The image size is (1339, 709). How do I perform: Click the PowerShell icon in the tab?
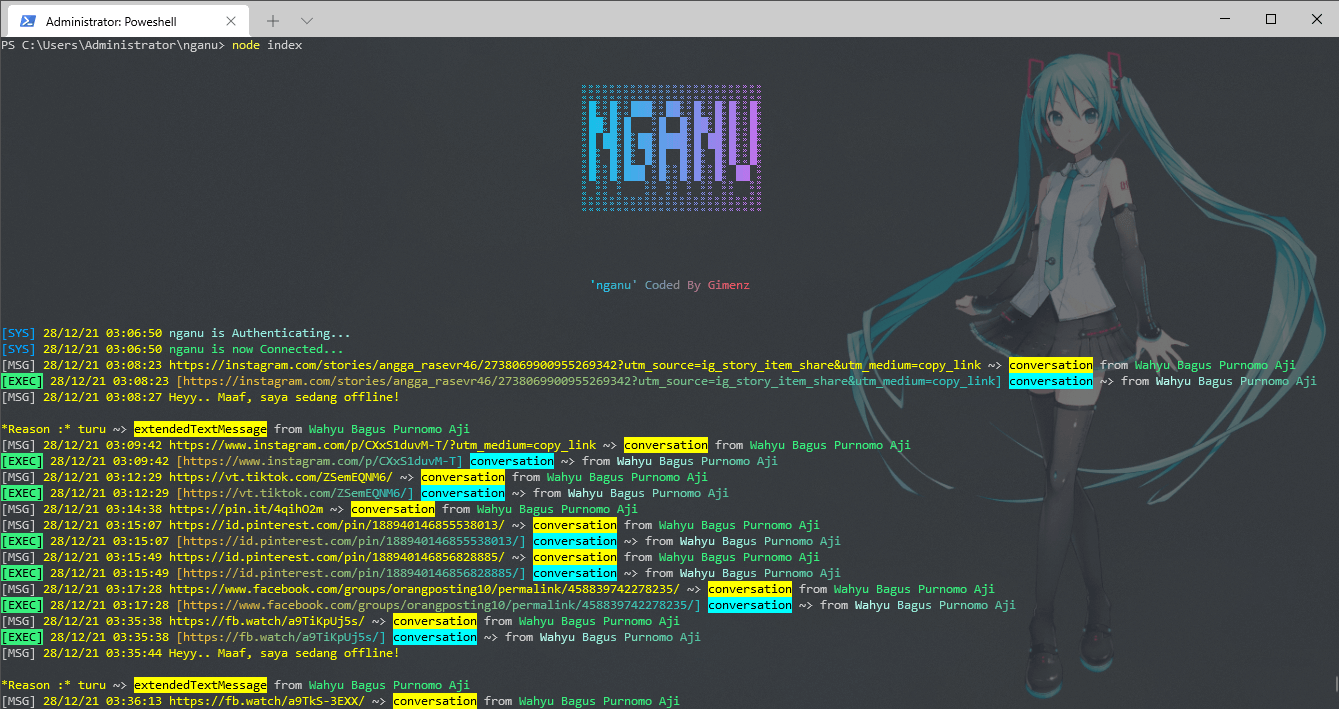[27, 21]
